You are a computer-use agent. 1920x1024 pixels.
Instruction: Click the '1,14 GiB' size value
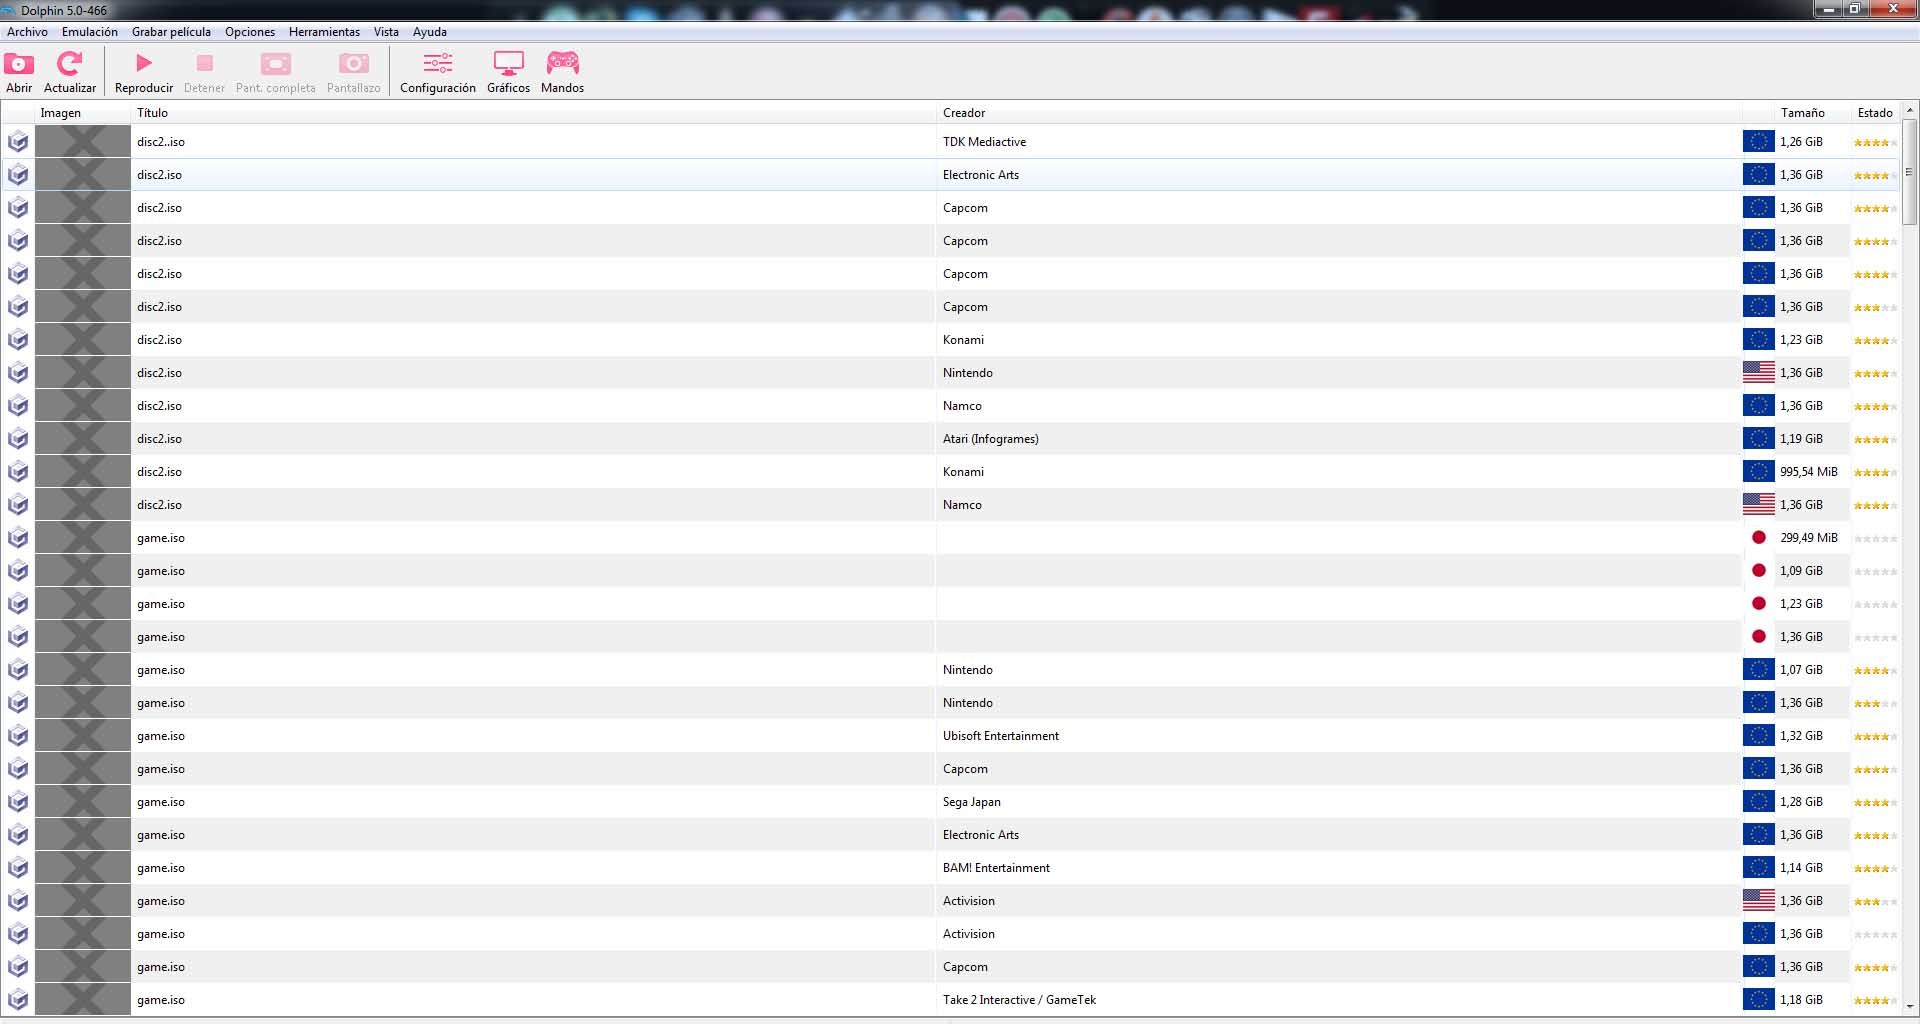[1802, 868]
